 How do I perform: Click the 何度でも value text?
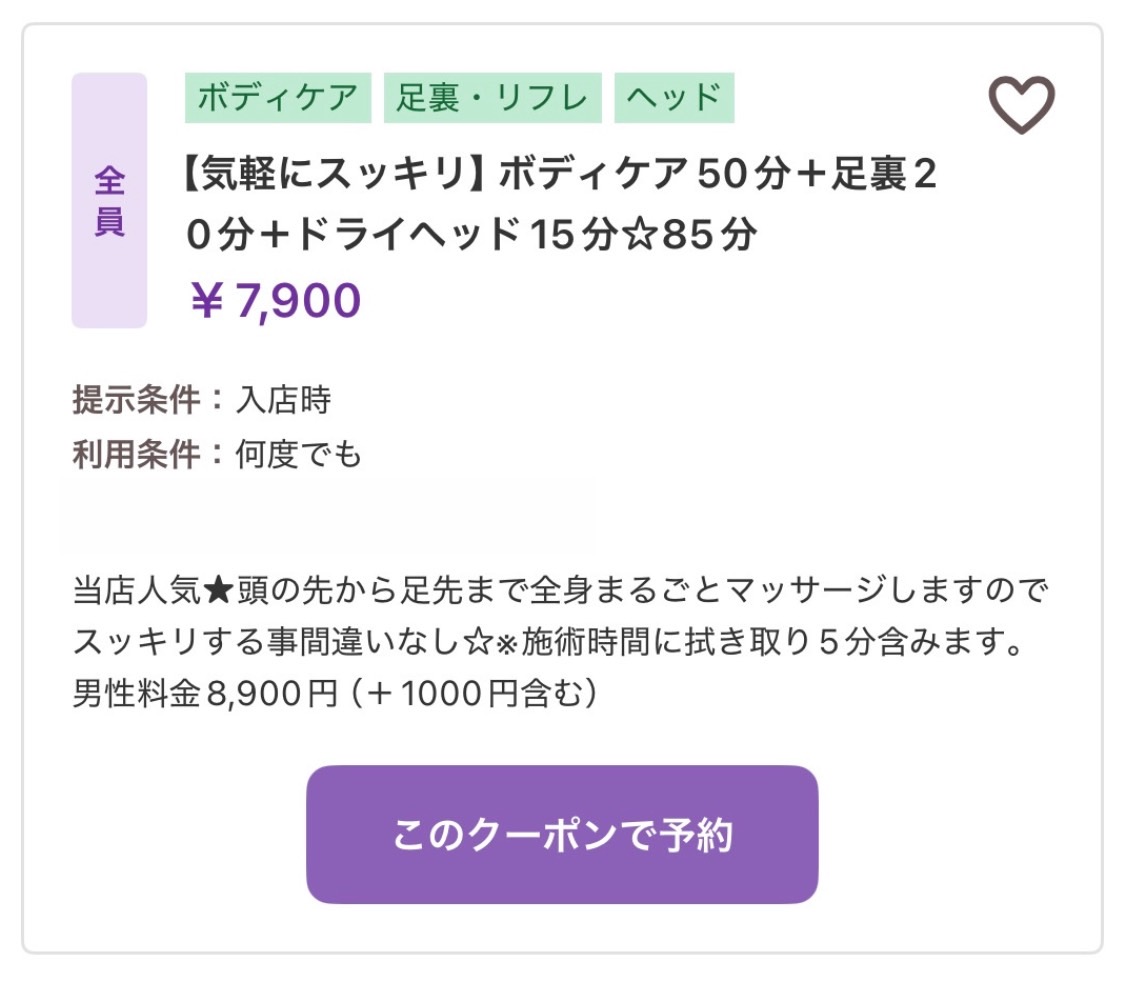pos(298,454)
